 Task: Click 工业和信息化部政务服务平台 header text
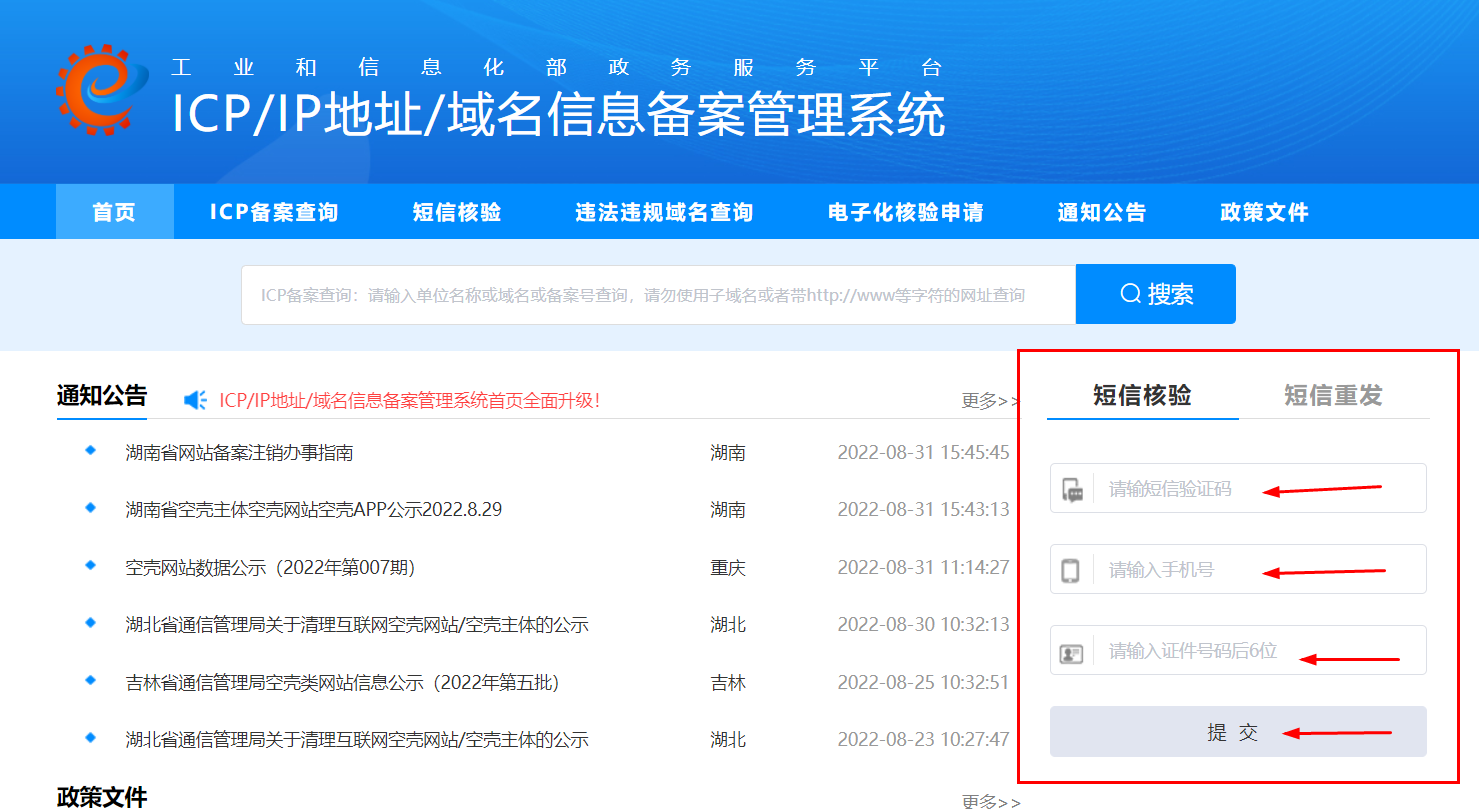[x=557, y=68]
